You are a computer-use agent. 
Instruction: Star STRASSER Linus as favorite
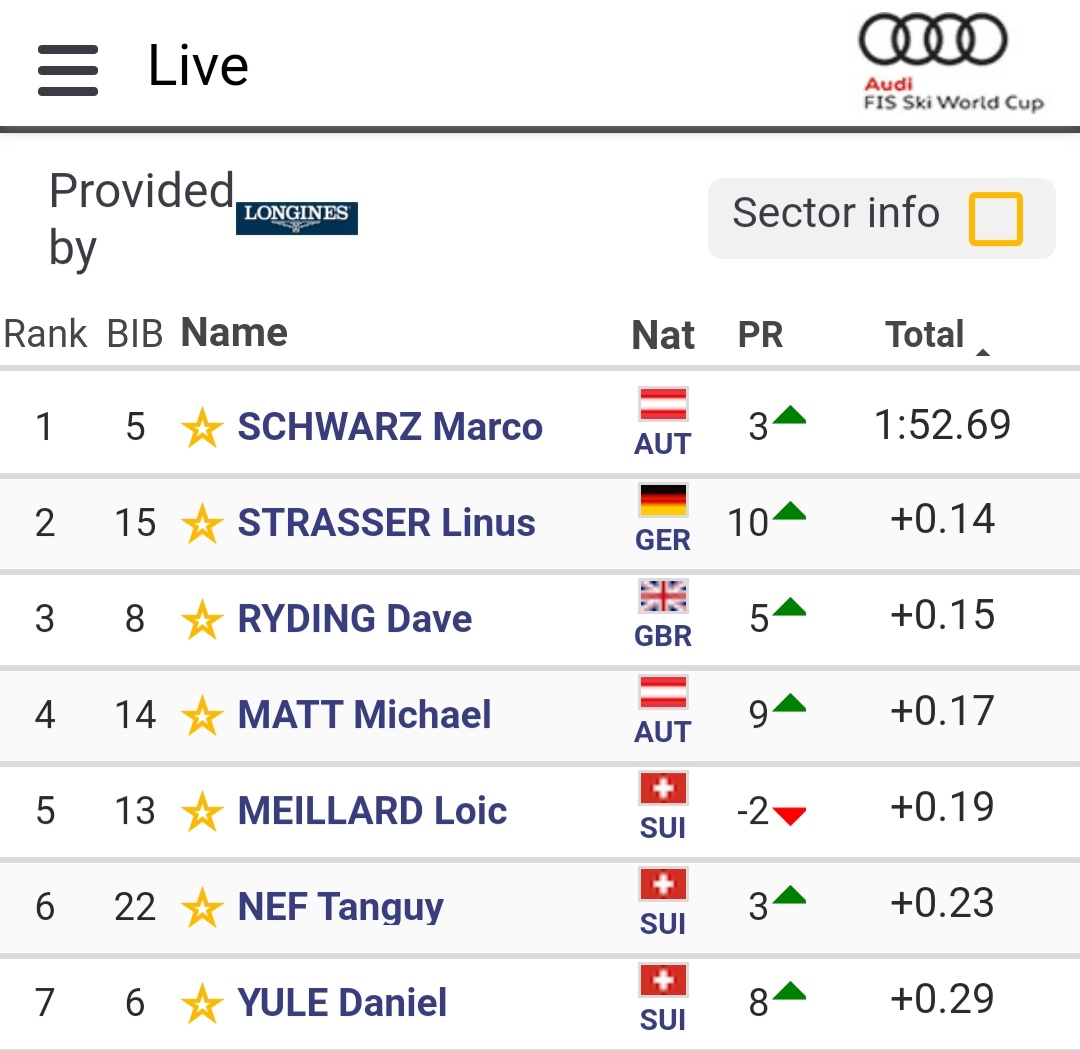pyautogui.click(x=201, y=525)
